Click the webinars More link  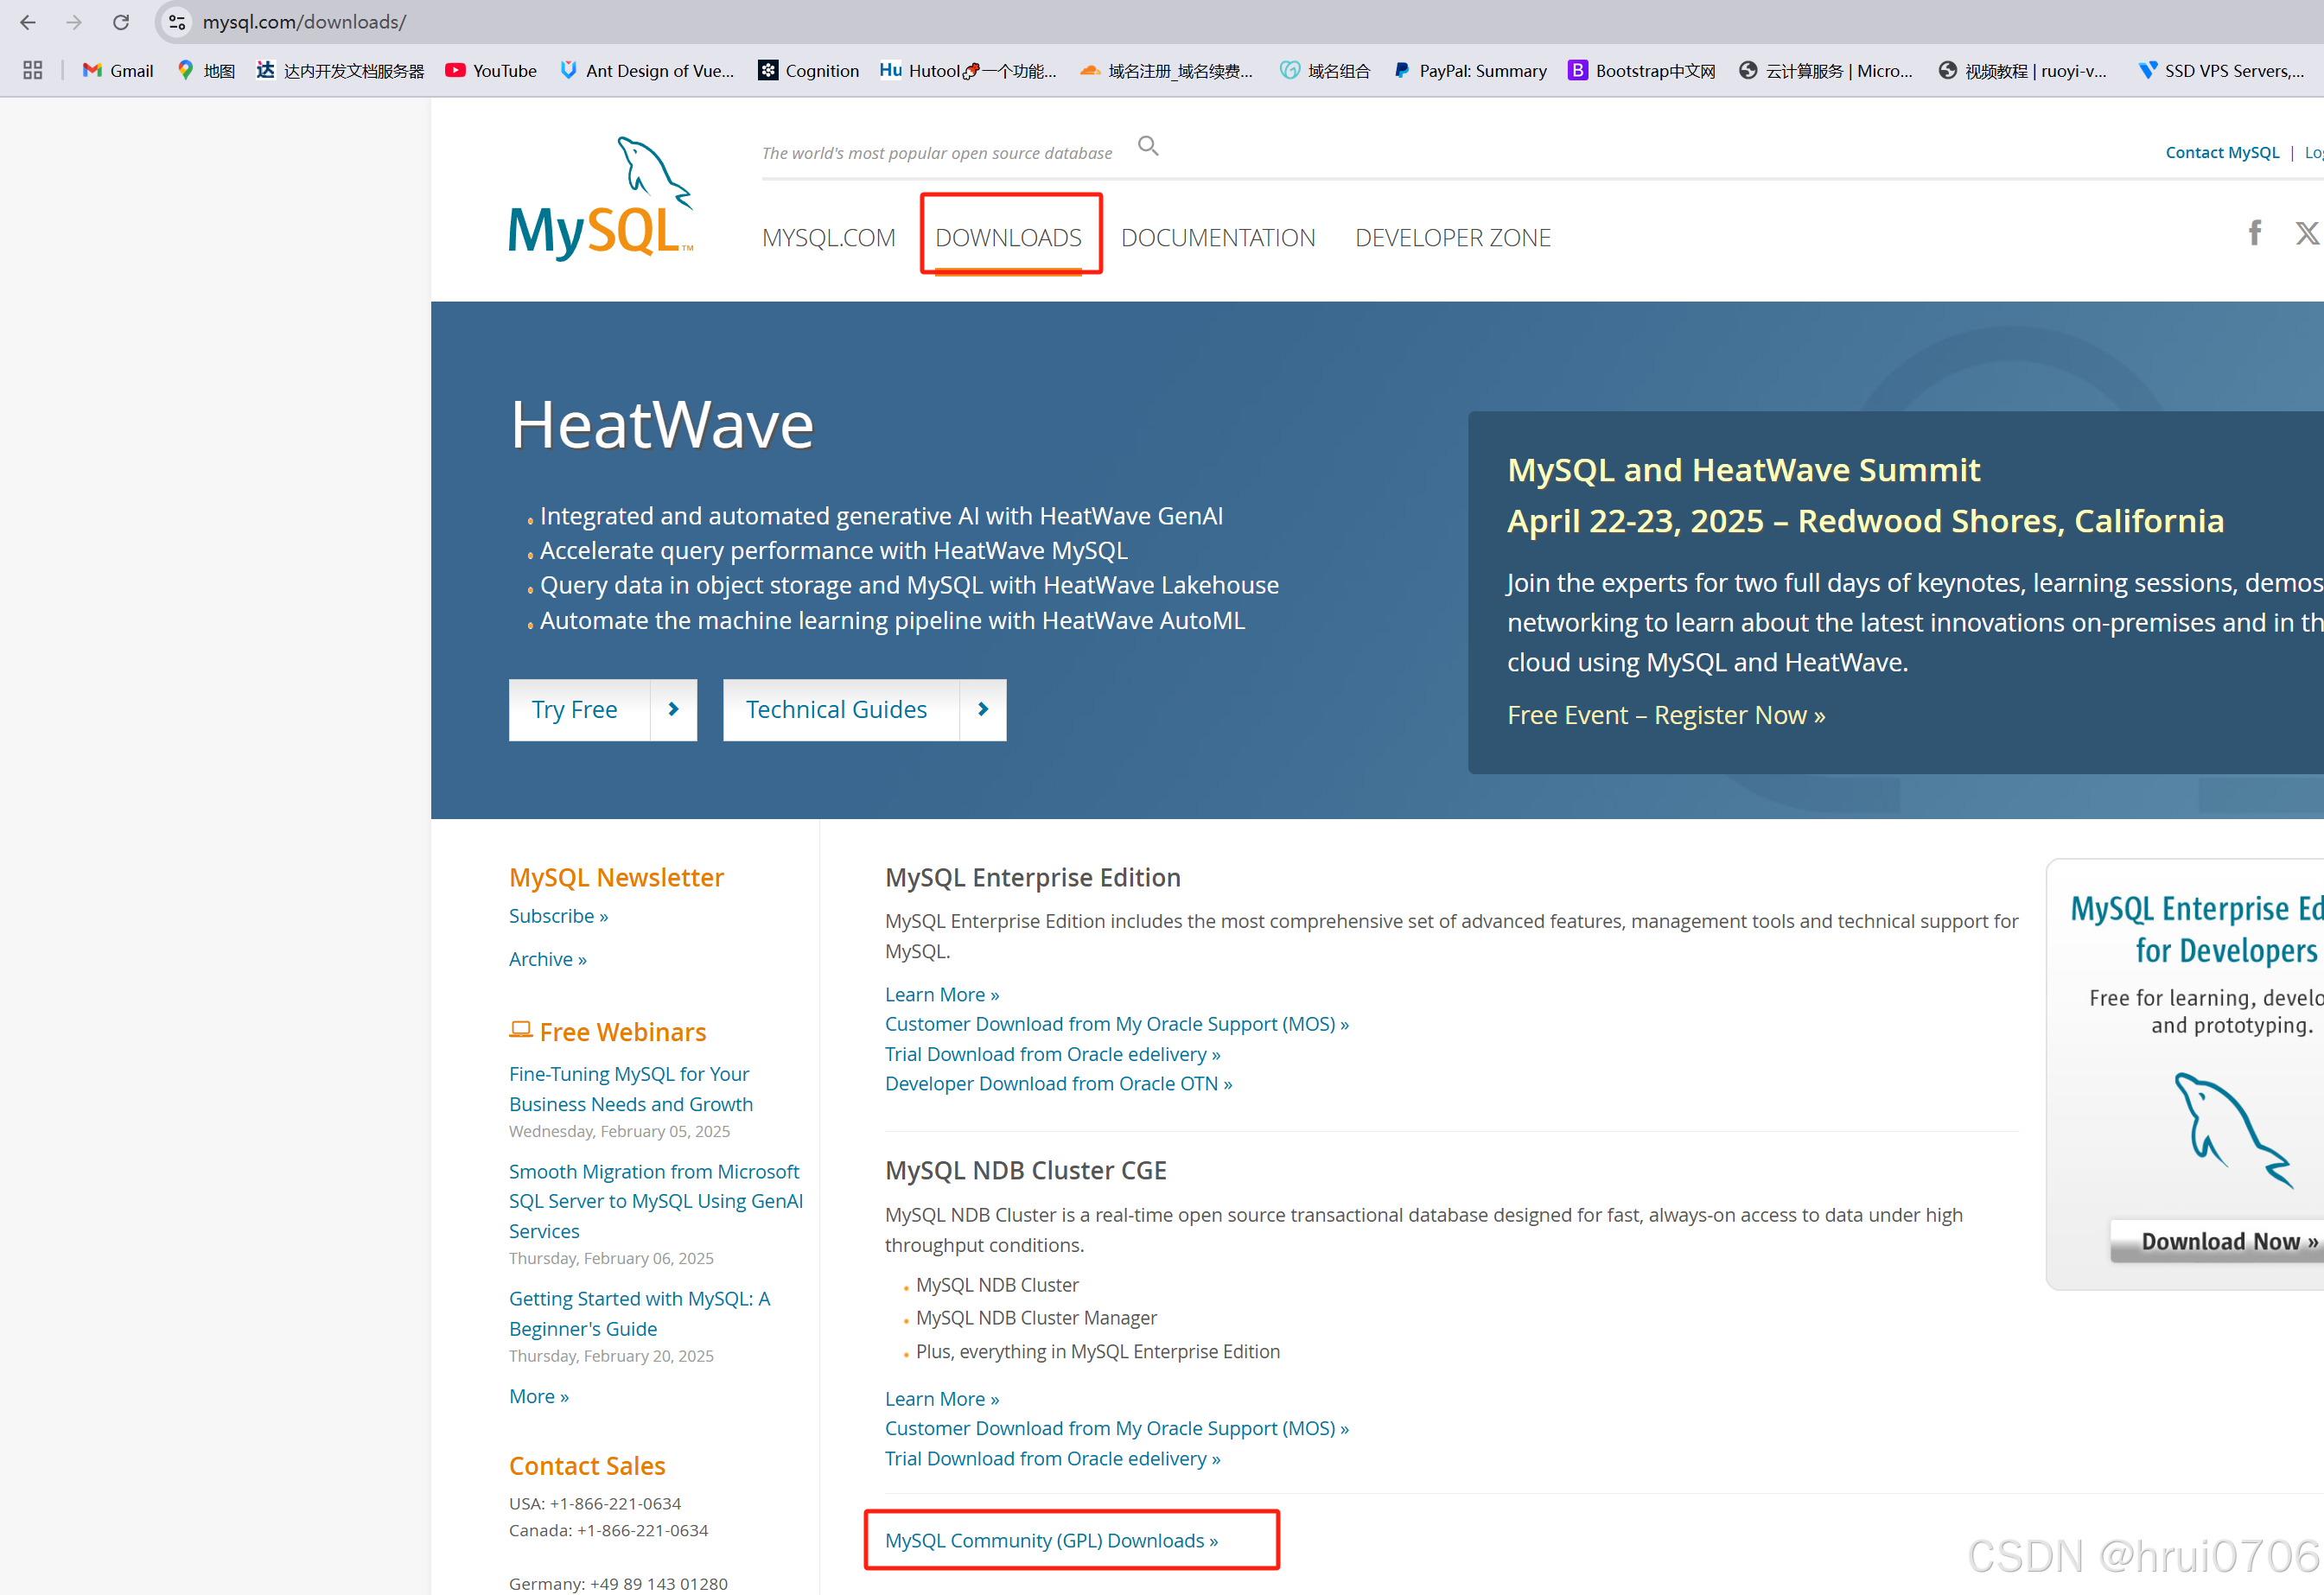pos(538,1396)
